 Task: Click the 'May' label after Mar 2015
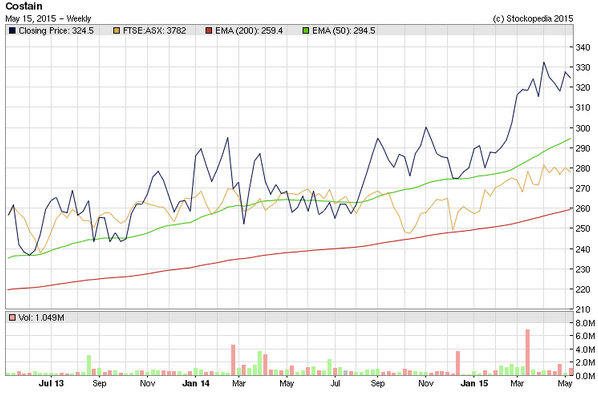click(x=565, y=383)
